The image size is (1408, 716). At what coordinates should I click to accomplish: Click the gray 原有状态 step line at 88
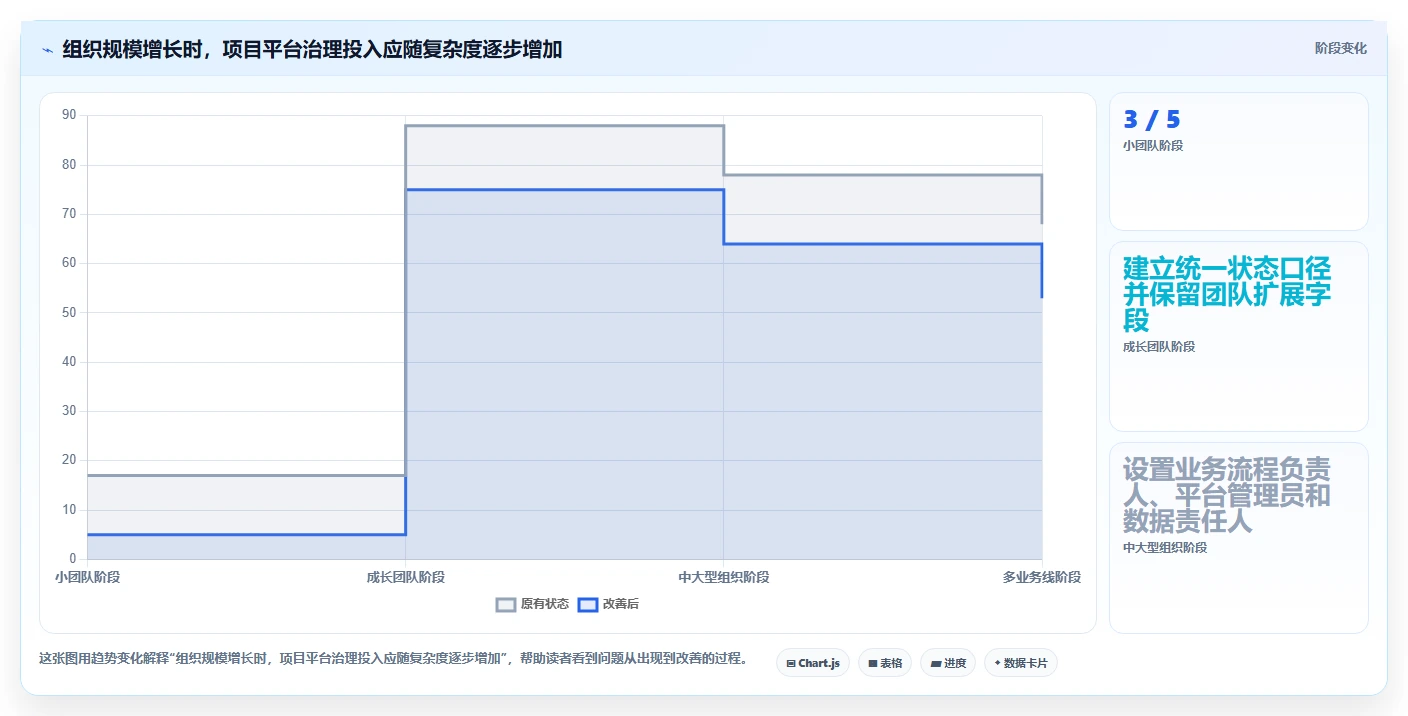(x=564, y=126)
